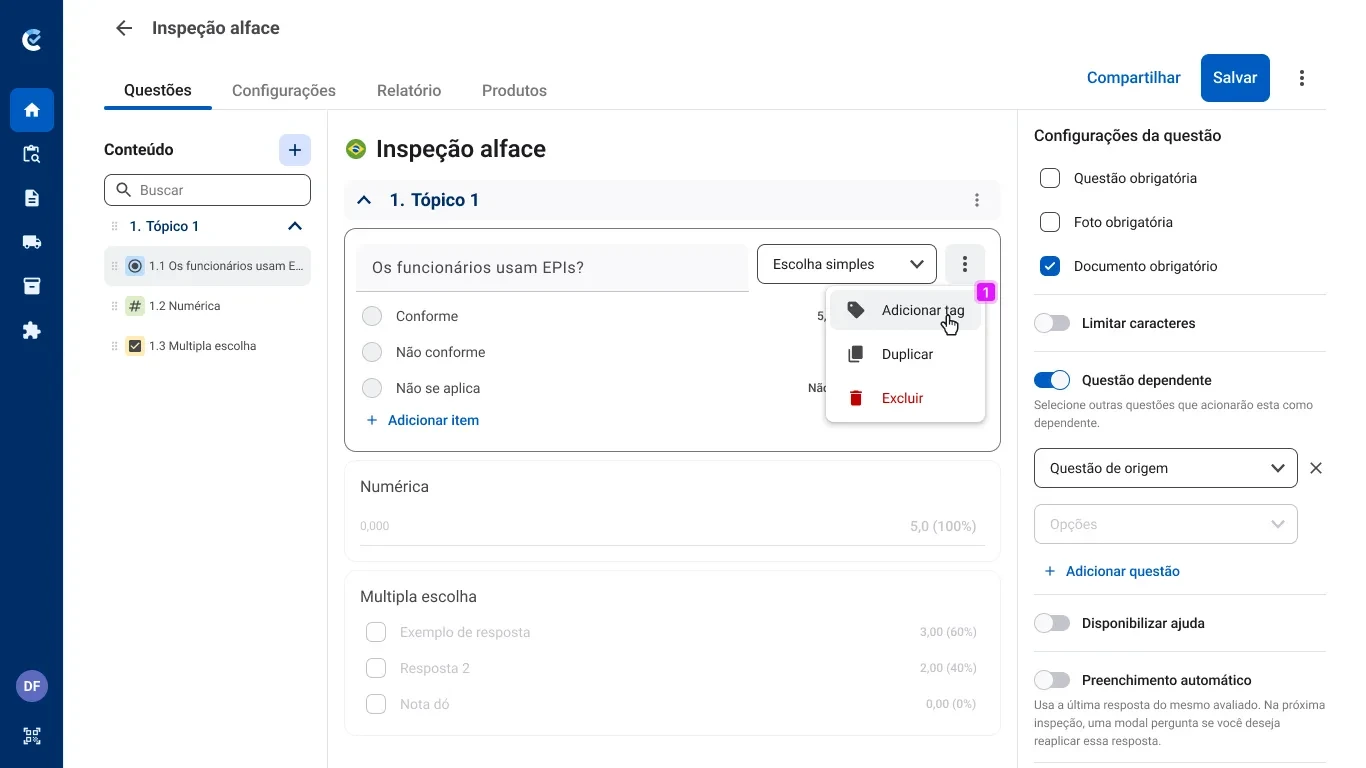Open the Escolha simples dropdown
The image size is (1366, 768).
click(845, 264)
